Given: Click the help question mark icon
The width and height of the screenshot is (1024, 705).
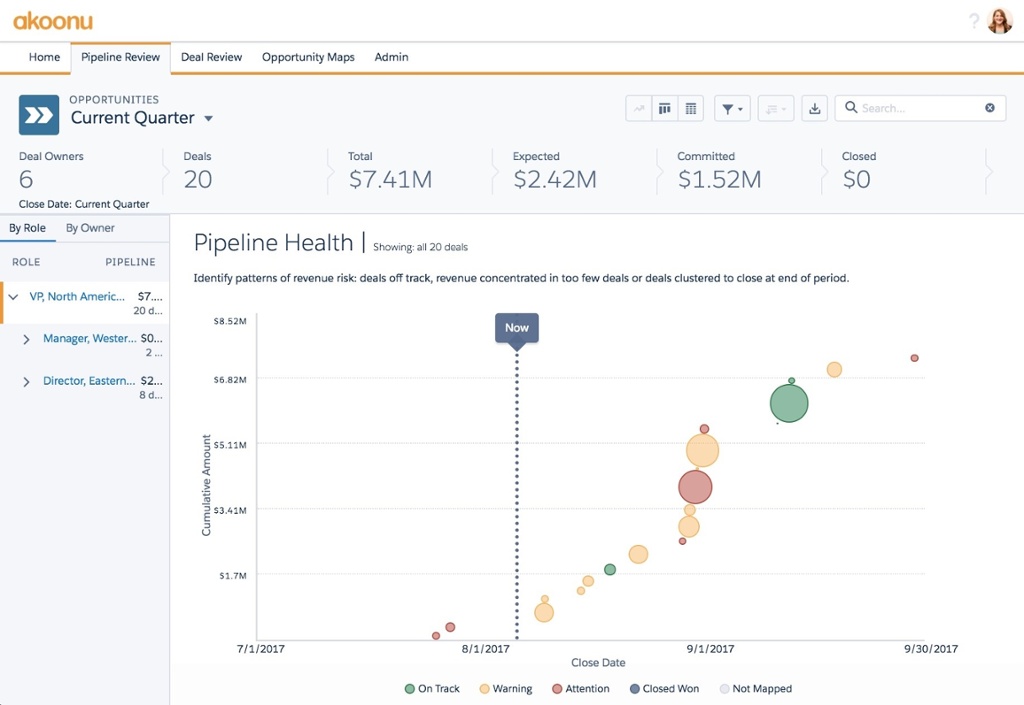Looking at the screenshot, I should (x=974, y=20).
